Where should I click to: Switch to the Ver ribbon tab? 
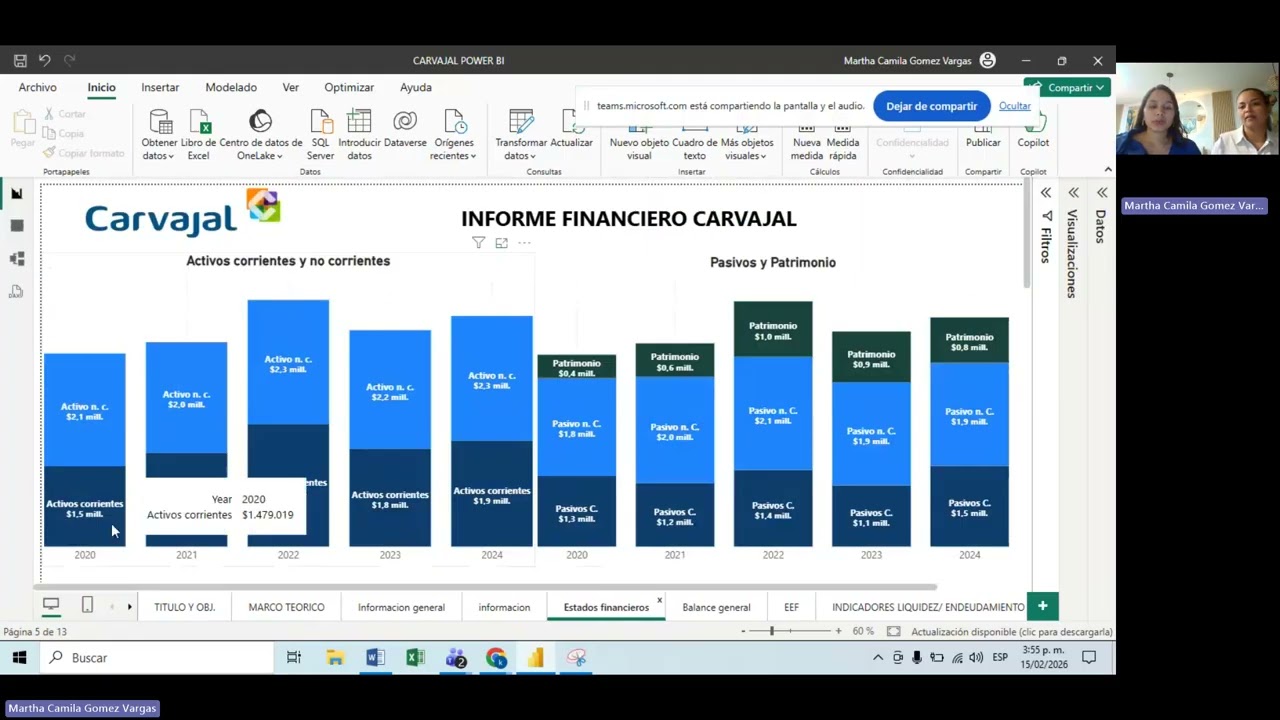point(291,88)
